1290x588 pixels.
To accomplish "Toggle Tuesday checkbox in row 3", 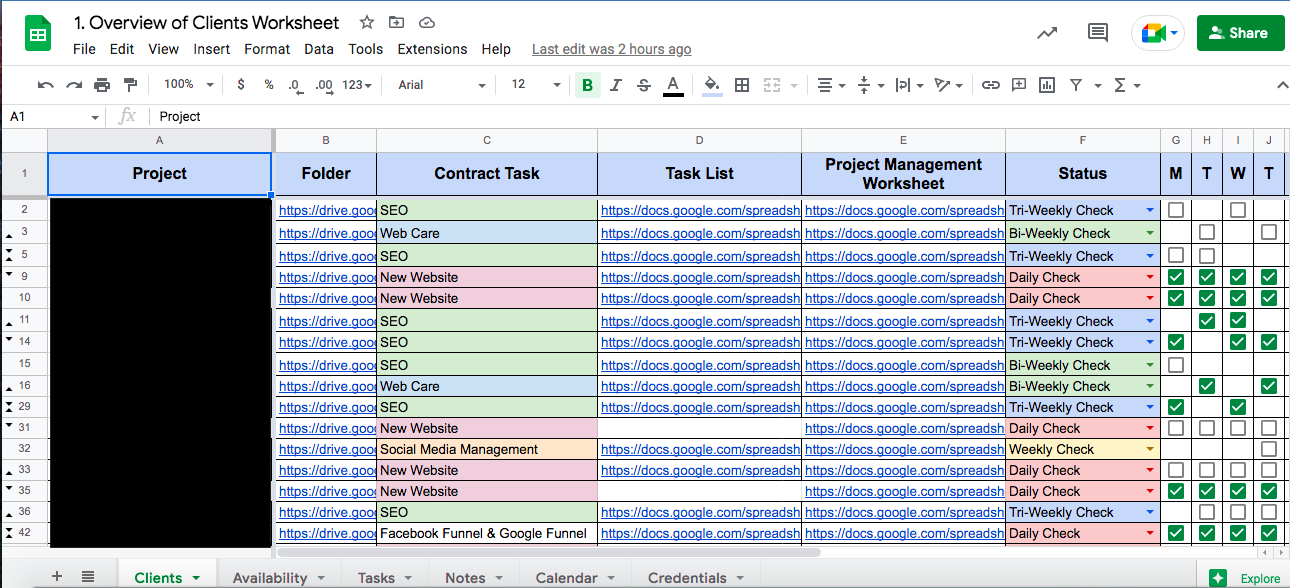I will (x=1207, y=233).
